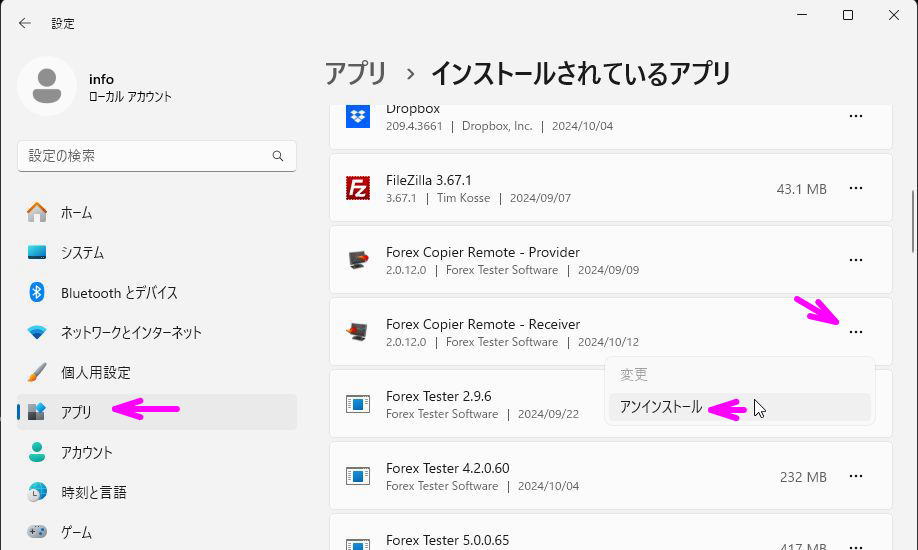Click the システム monitor icon
The image size is (918, 550).
[37, 252]
